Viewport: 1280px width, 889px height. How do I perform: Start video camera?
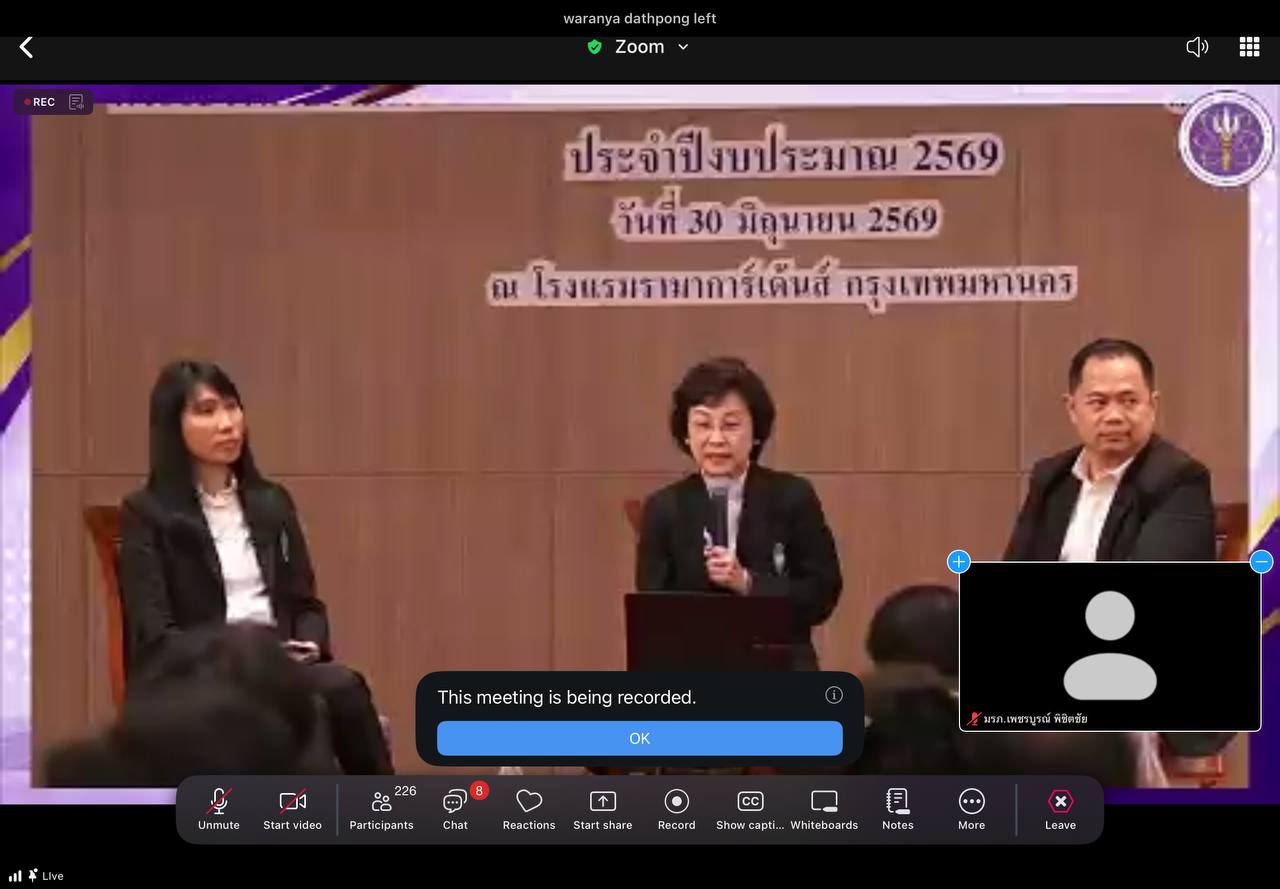pyautogui.click(x=293, y=810)
